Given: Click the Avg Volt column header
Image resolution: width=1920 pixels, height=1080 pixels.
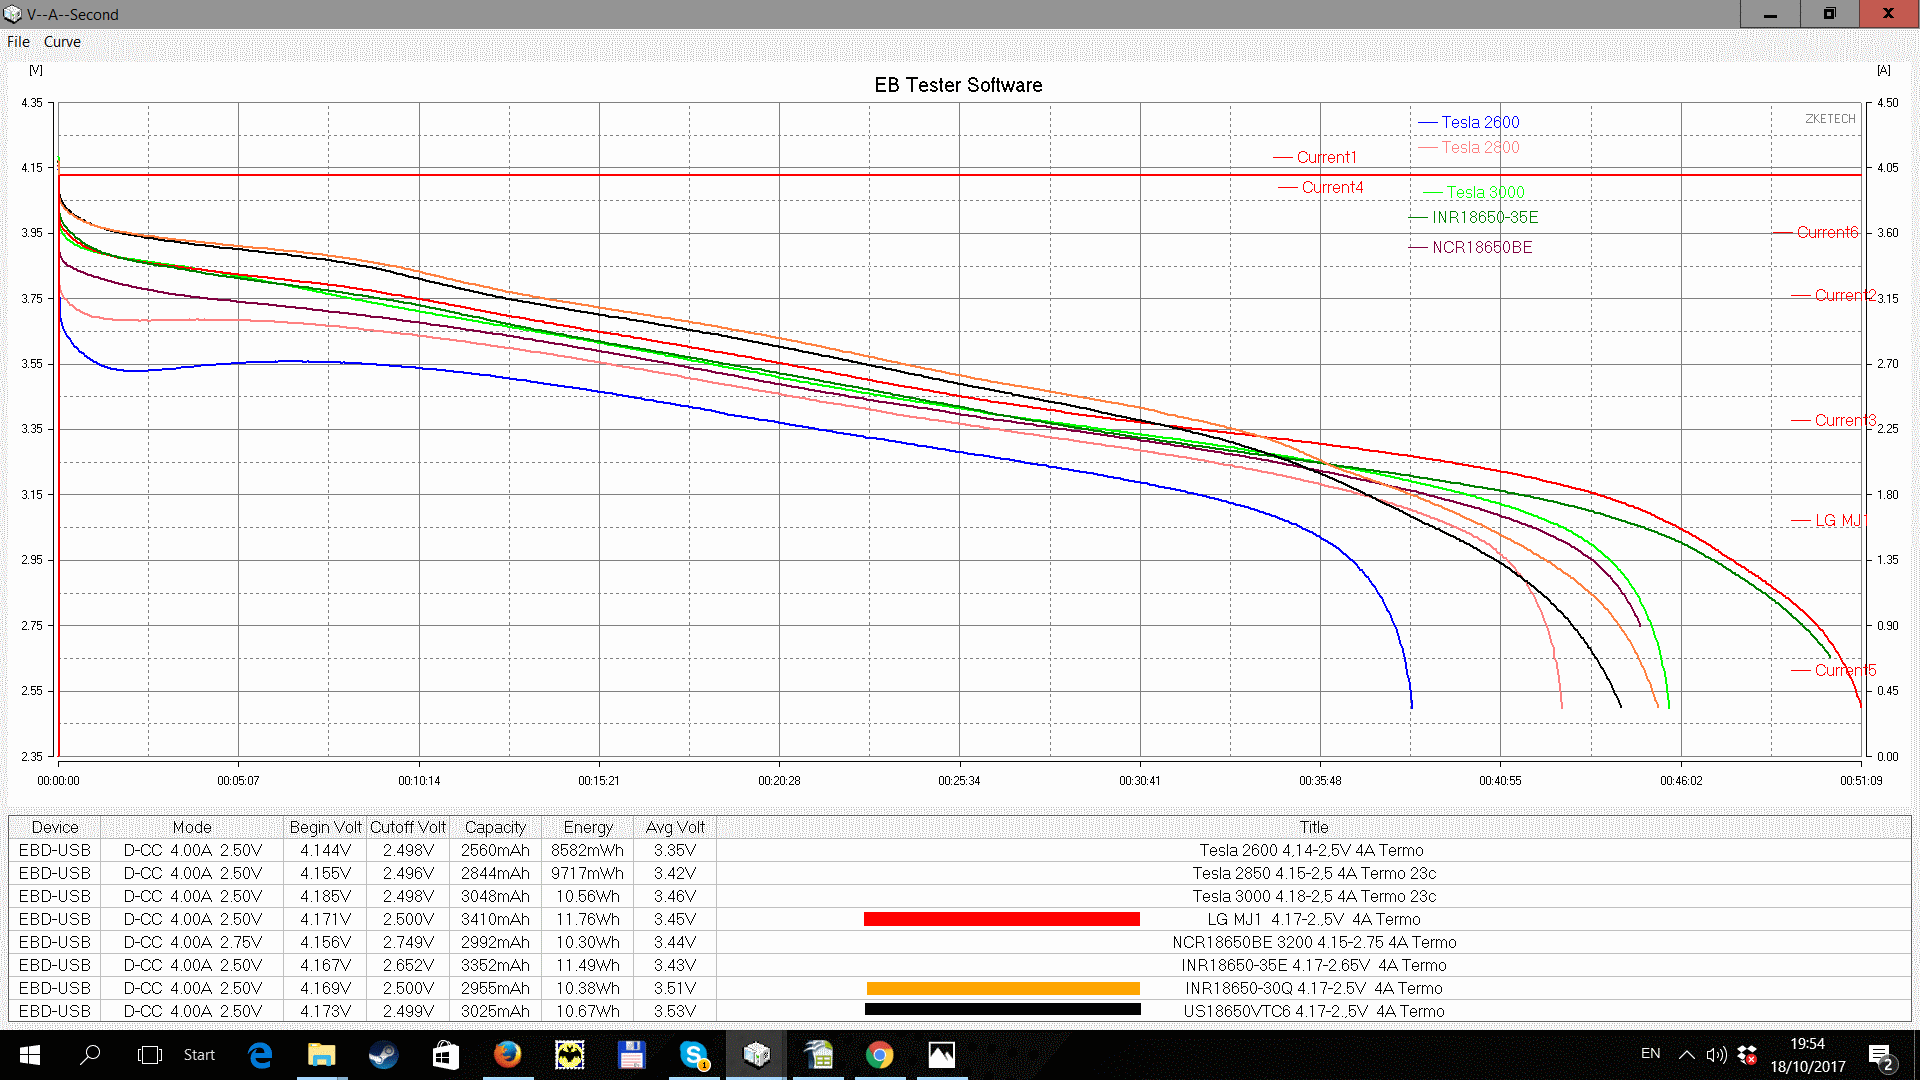Looking at the screenshot, I should (675, 827).
